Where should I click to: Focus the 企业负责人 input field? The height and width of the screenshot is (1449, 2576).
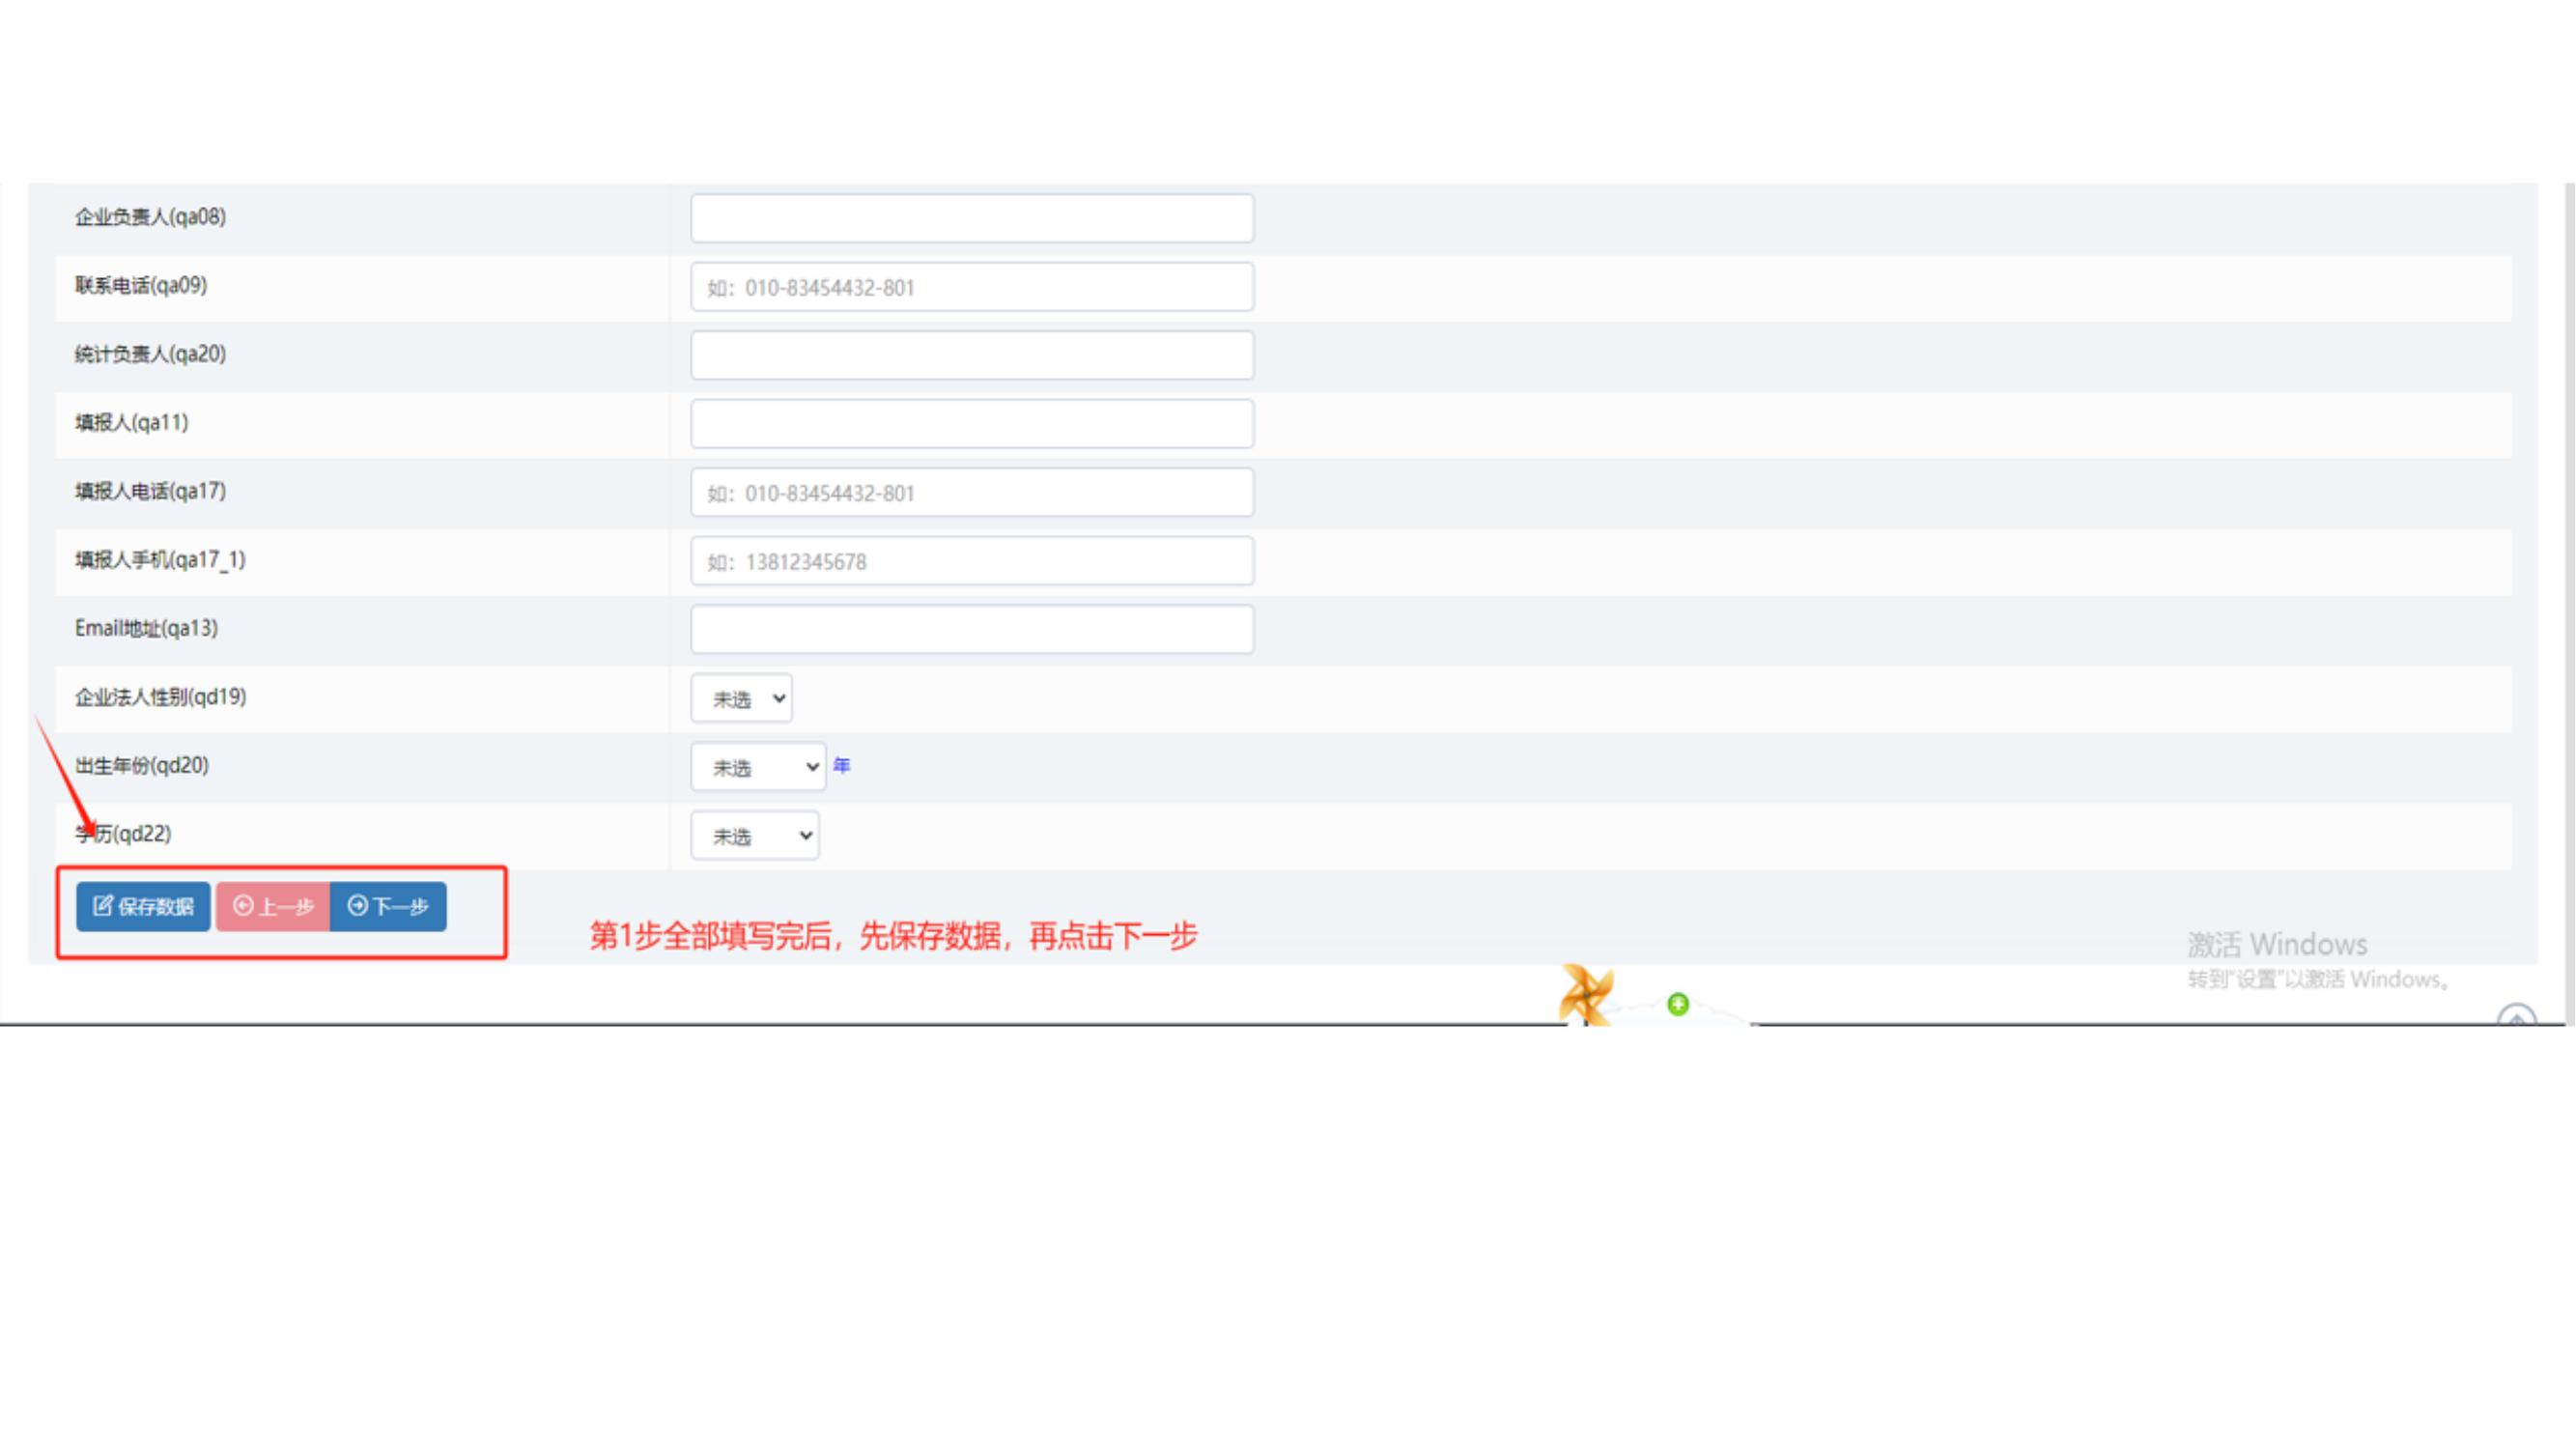click(x=971, y=218)
